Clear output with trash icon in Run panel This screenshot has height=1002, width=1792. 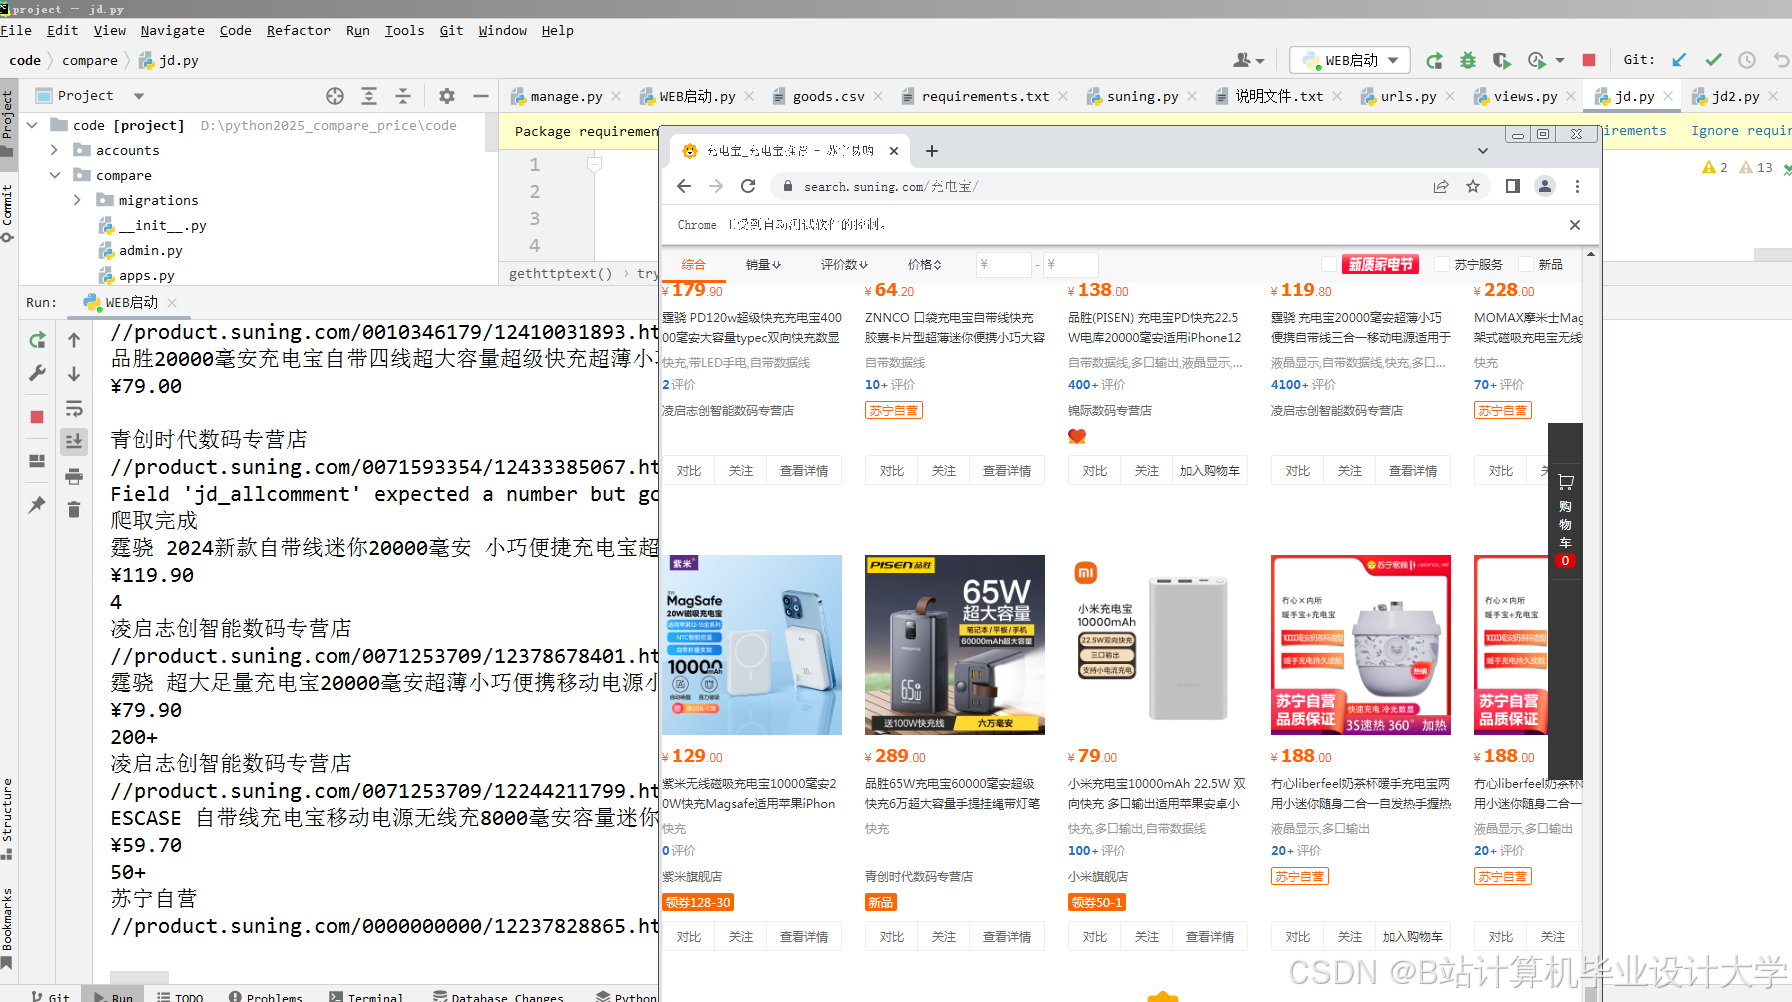point(74,510)
